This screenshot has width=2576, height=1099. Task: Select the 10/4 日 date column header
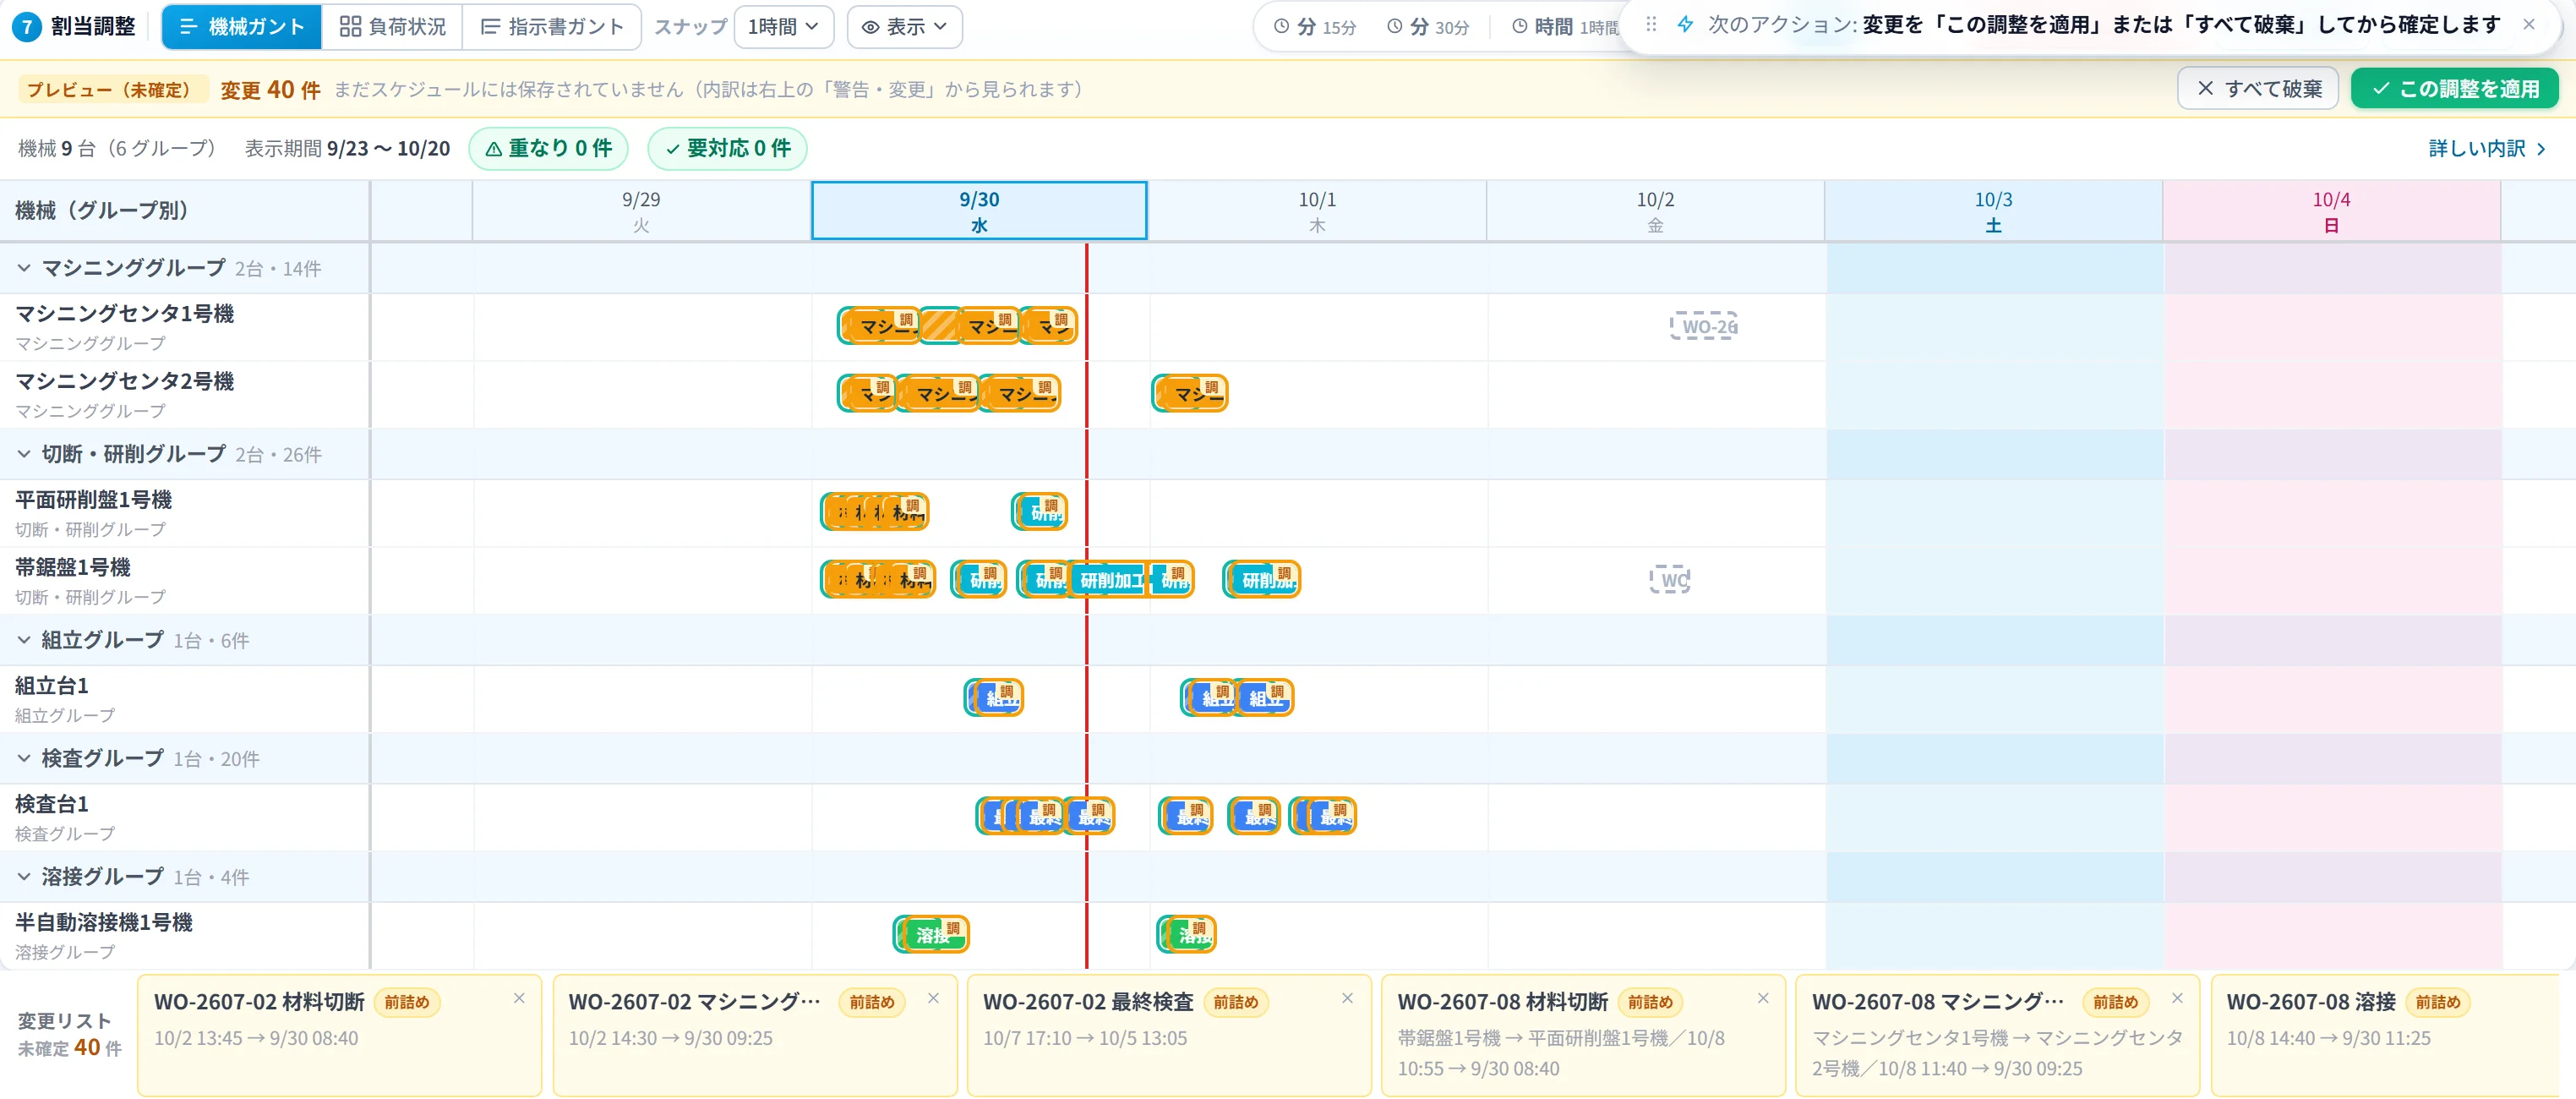(2331, 211)
